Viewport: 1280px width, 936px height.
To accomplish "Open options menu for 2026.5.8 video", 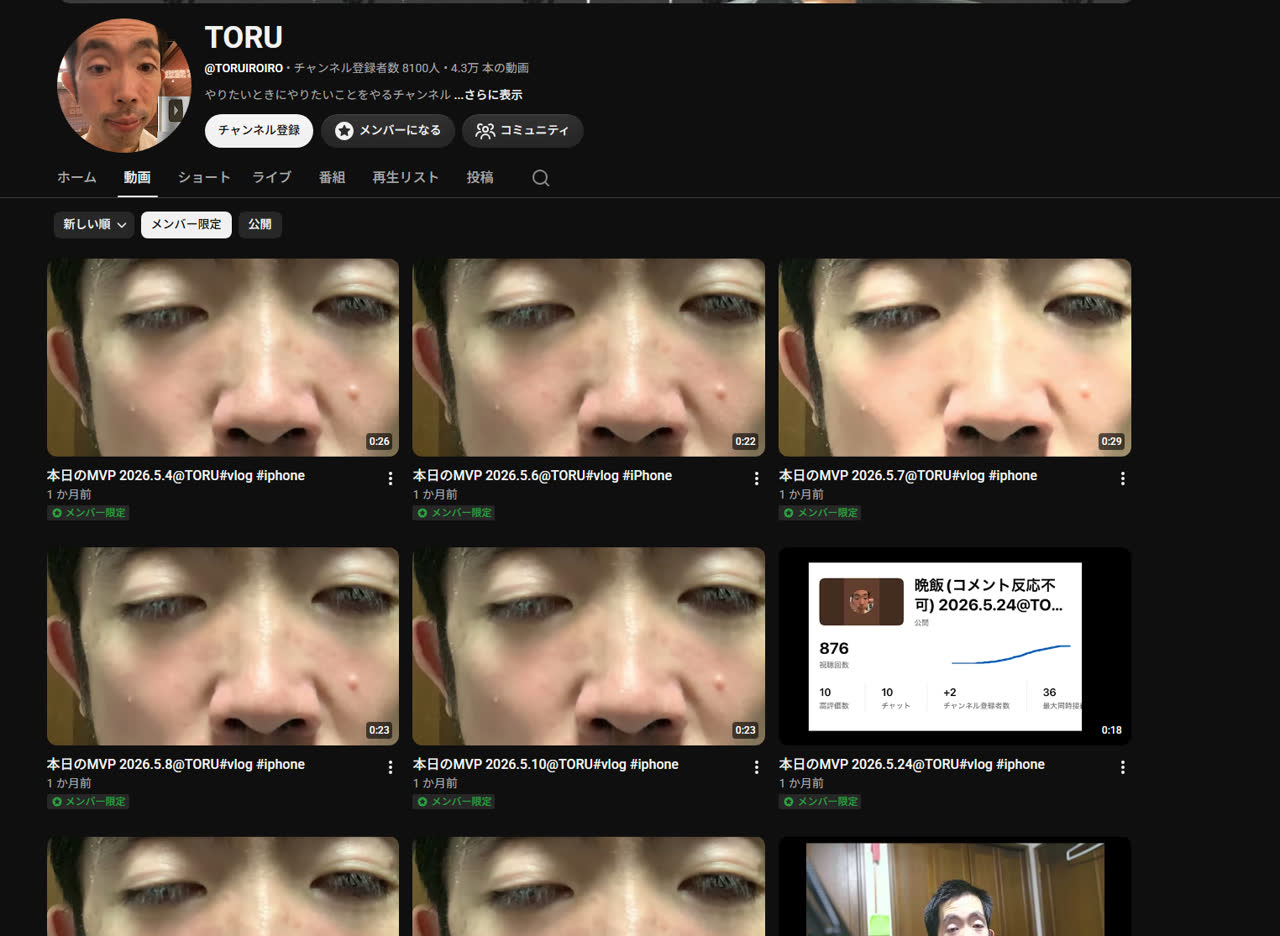I will (x=390, y=767).
